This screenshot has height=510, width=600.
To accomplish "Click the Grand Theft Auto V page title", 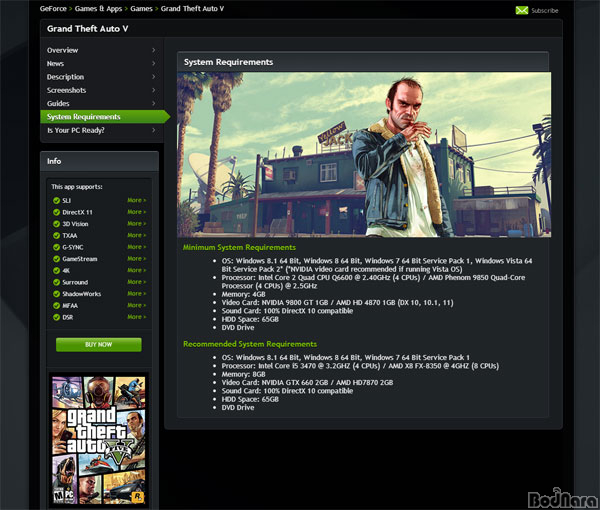I will click(x=88, y=29).
